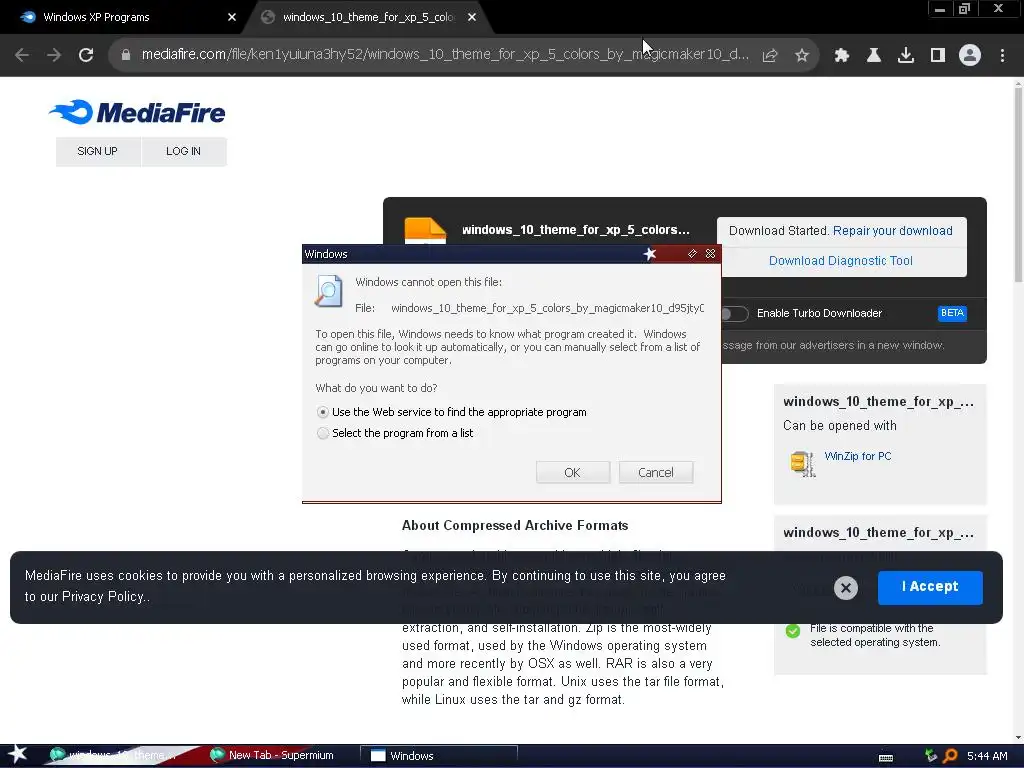Click the green arrow tray icon

pos(931,756)
